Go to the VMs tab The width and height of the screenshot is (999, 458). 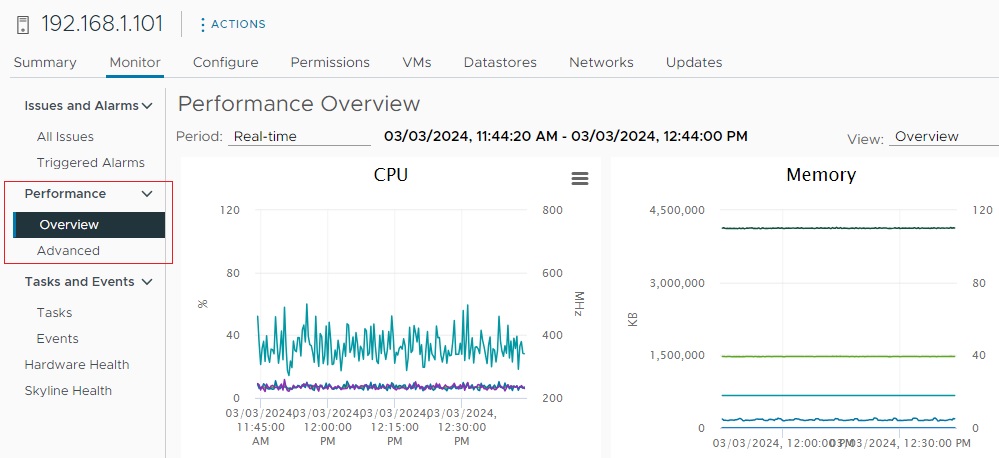(x=416, y=62)
